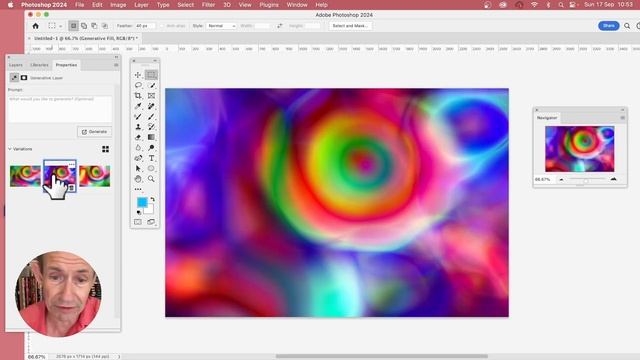Open the Style dropdown set to Normal
640x360 pixels.
pyautogui.click(x=221, y=26)
